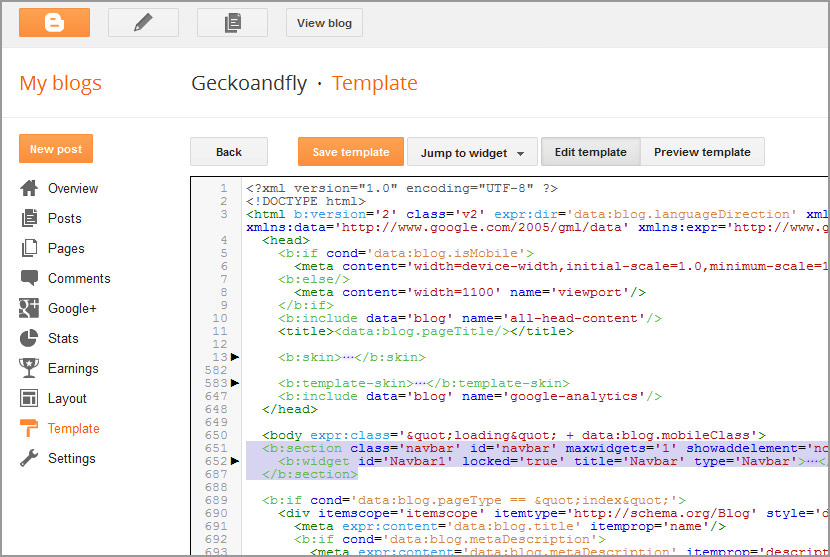This screenshot has width=830, height=557.
Task: Click the meta data:blog.title line 691
Action: click(510, 526)
